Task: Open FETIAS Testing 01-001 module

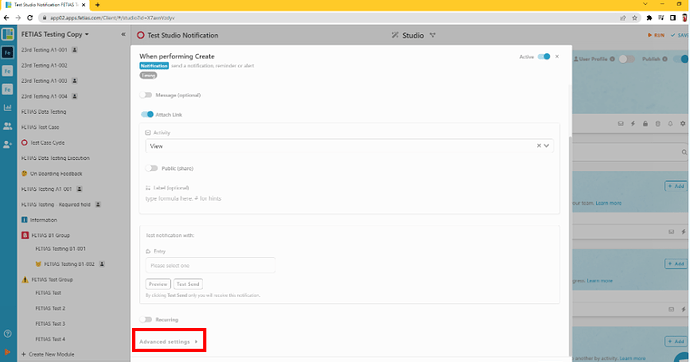Action: coord(60,249)
